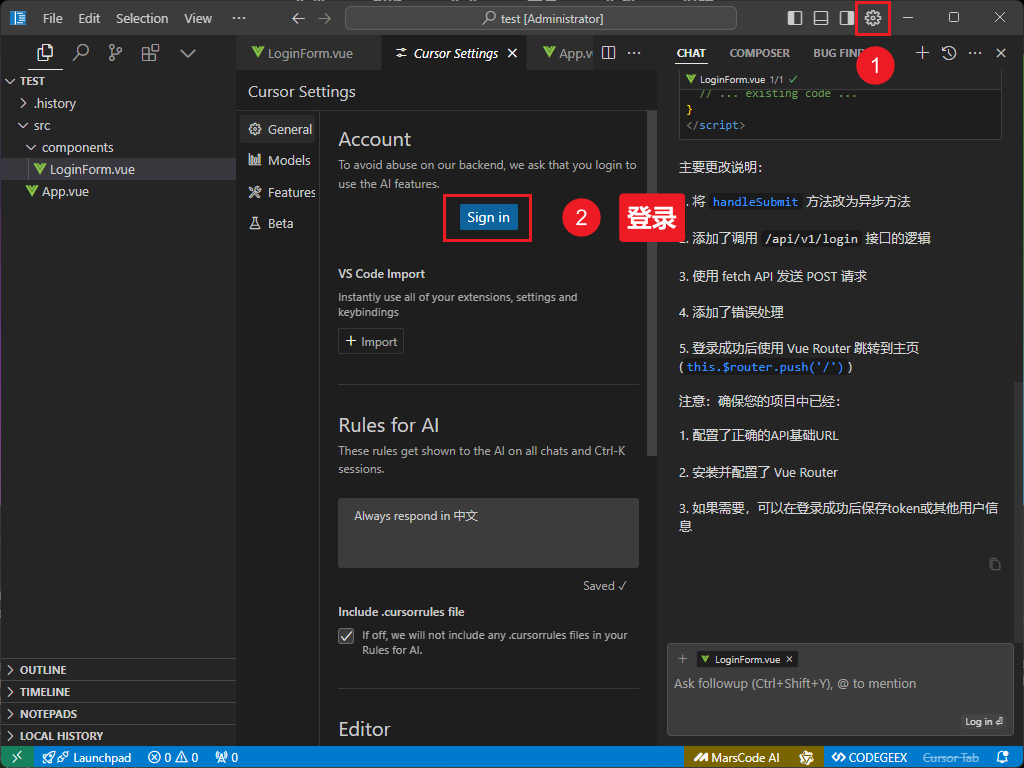Copy chat response using copy icon

click(x=994, y=564)
